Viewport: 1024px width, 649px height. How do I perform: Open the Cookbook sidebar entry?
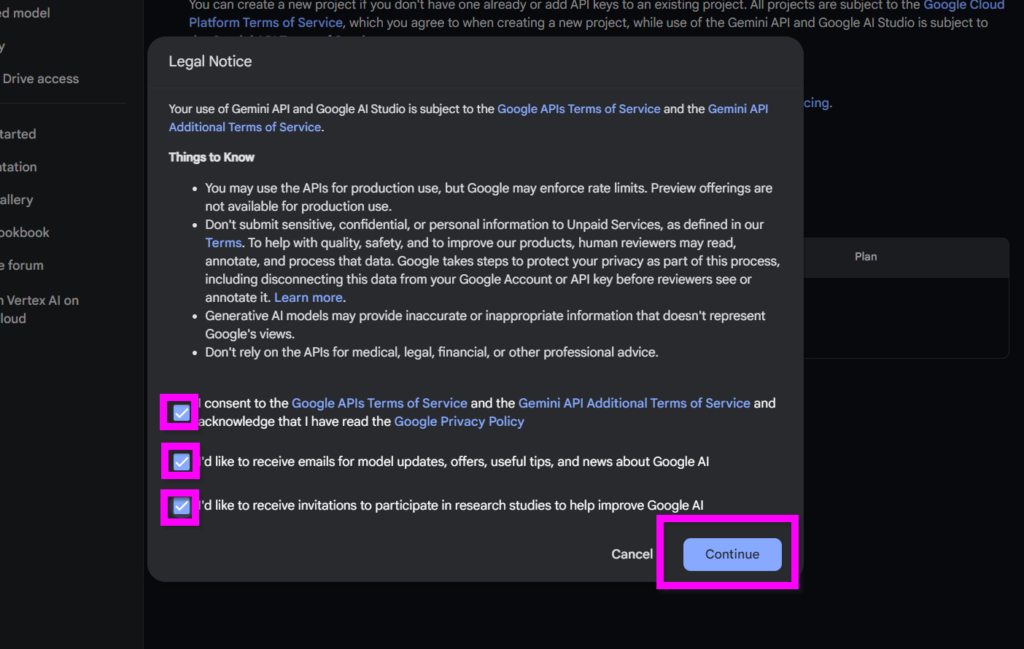[x=25, y=233]
